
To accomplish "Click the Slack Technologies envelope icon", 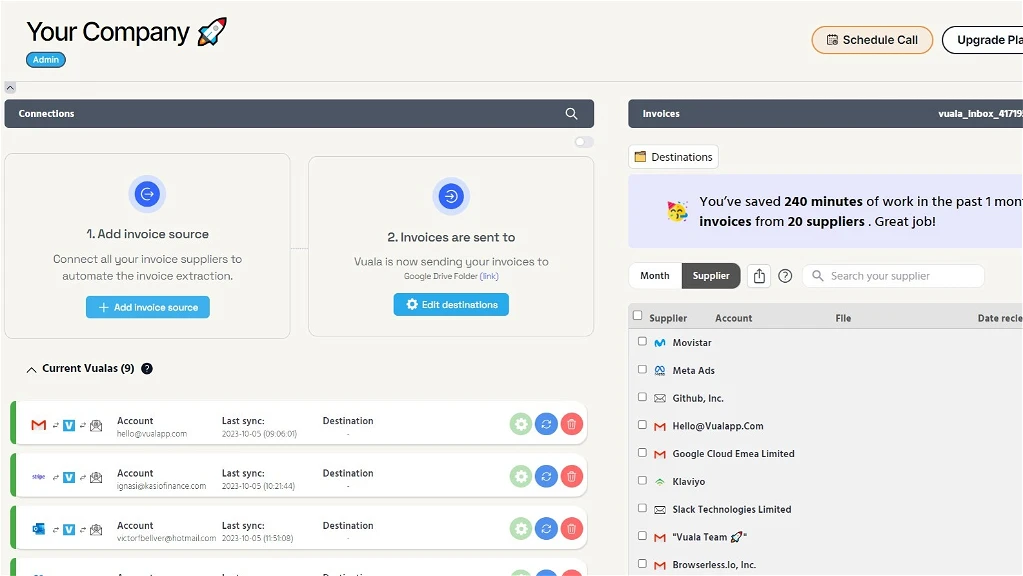I will click(660, 509).
